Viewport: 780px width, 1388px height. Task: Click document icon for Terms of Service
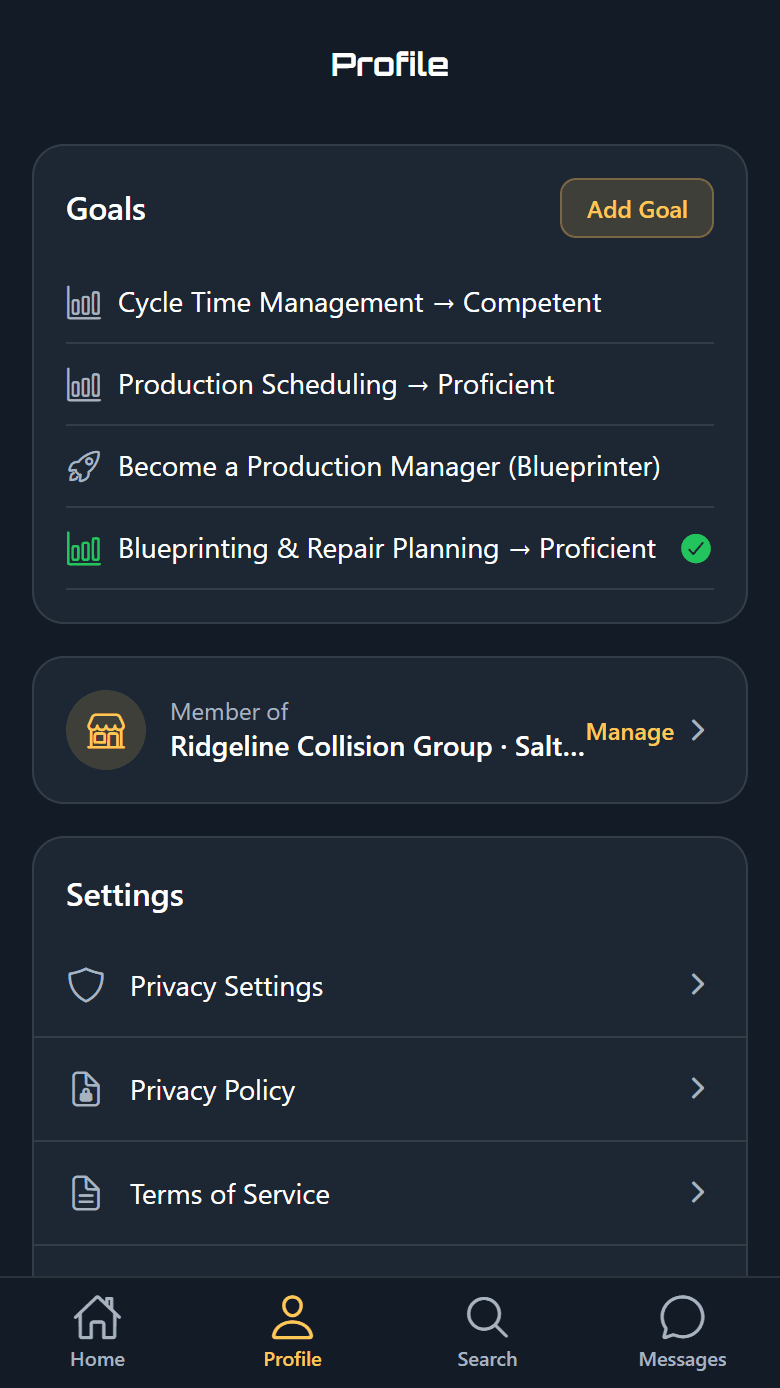[86, 1193]
